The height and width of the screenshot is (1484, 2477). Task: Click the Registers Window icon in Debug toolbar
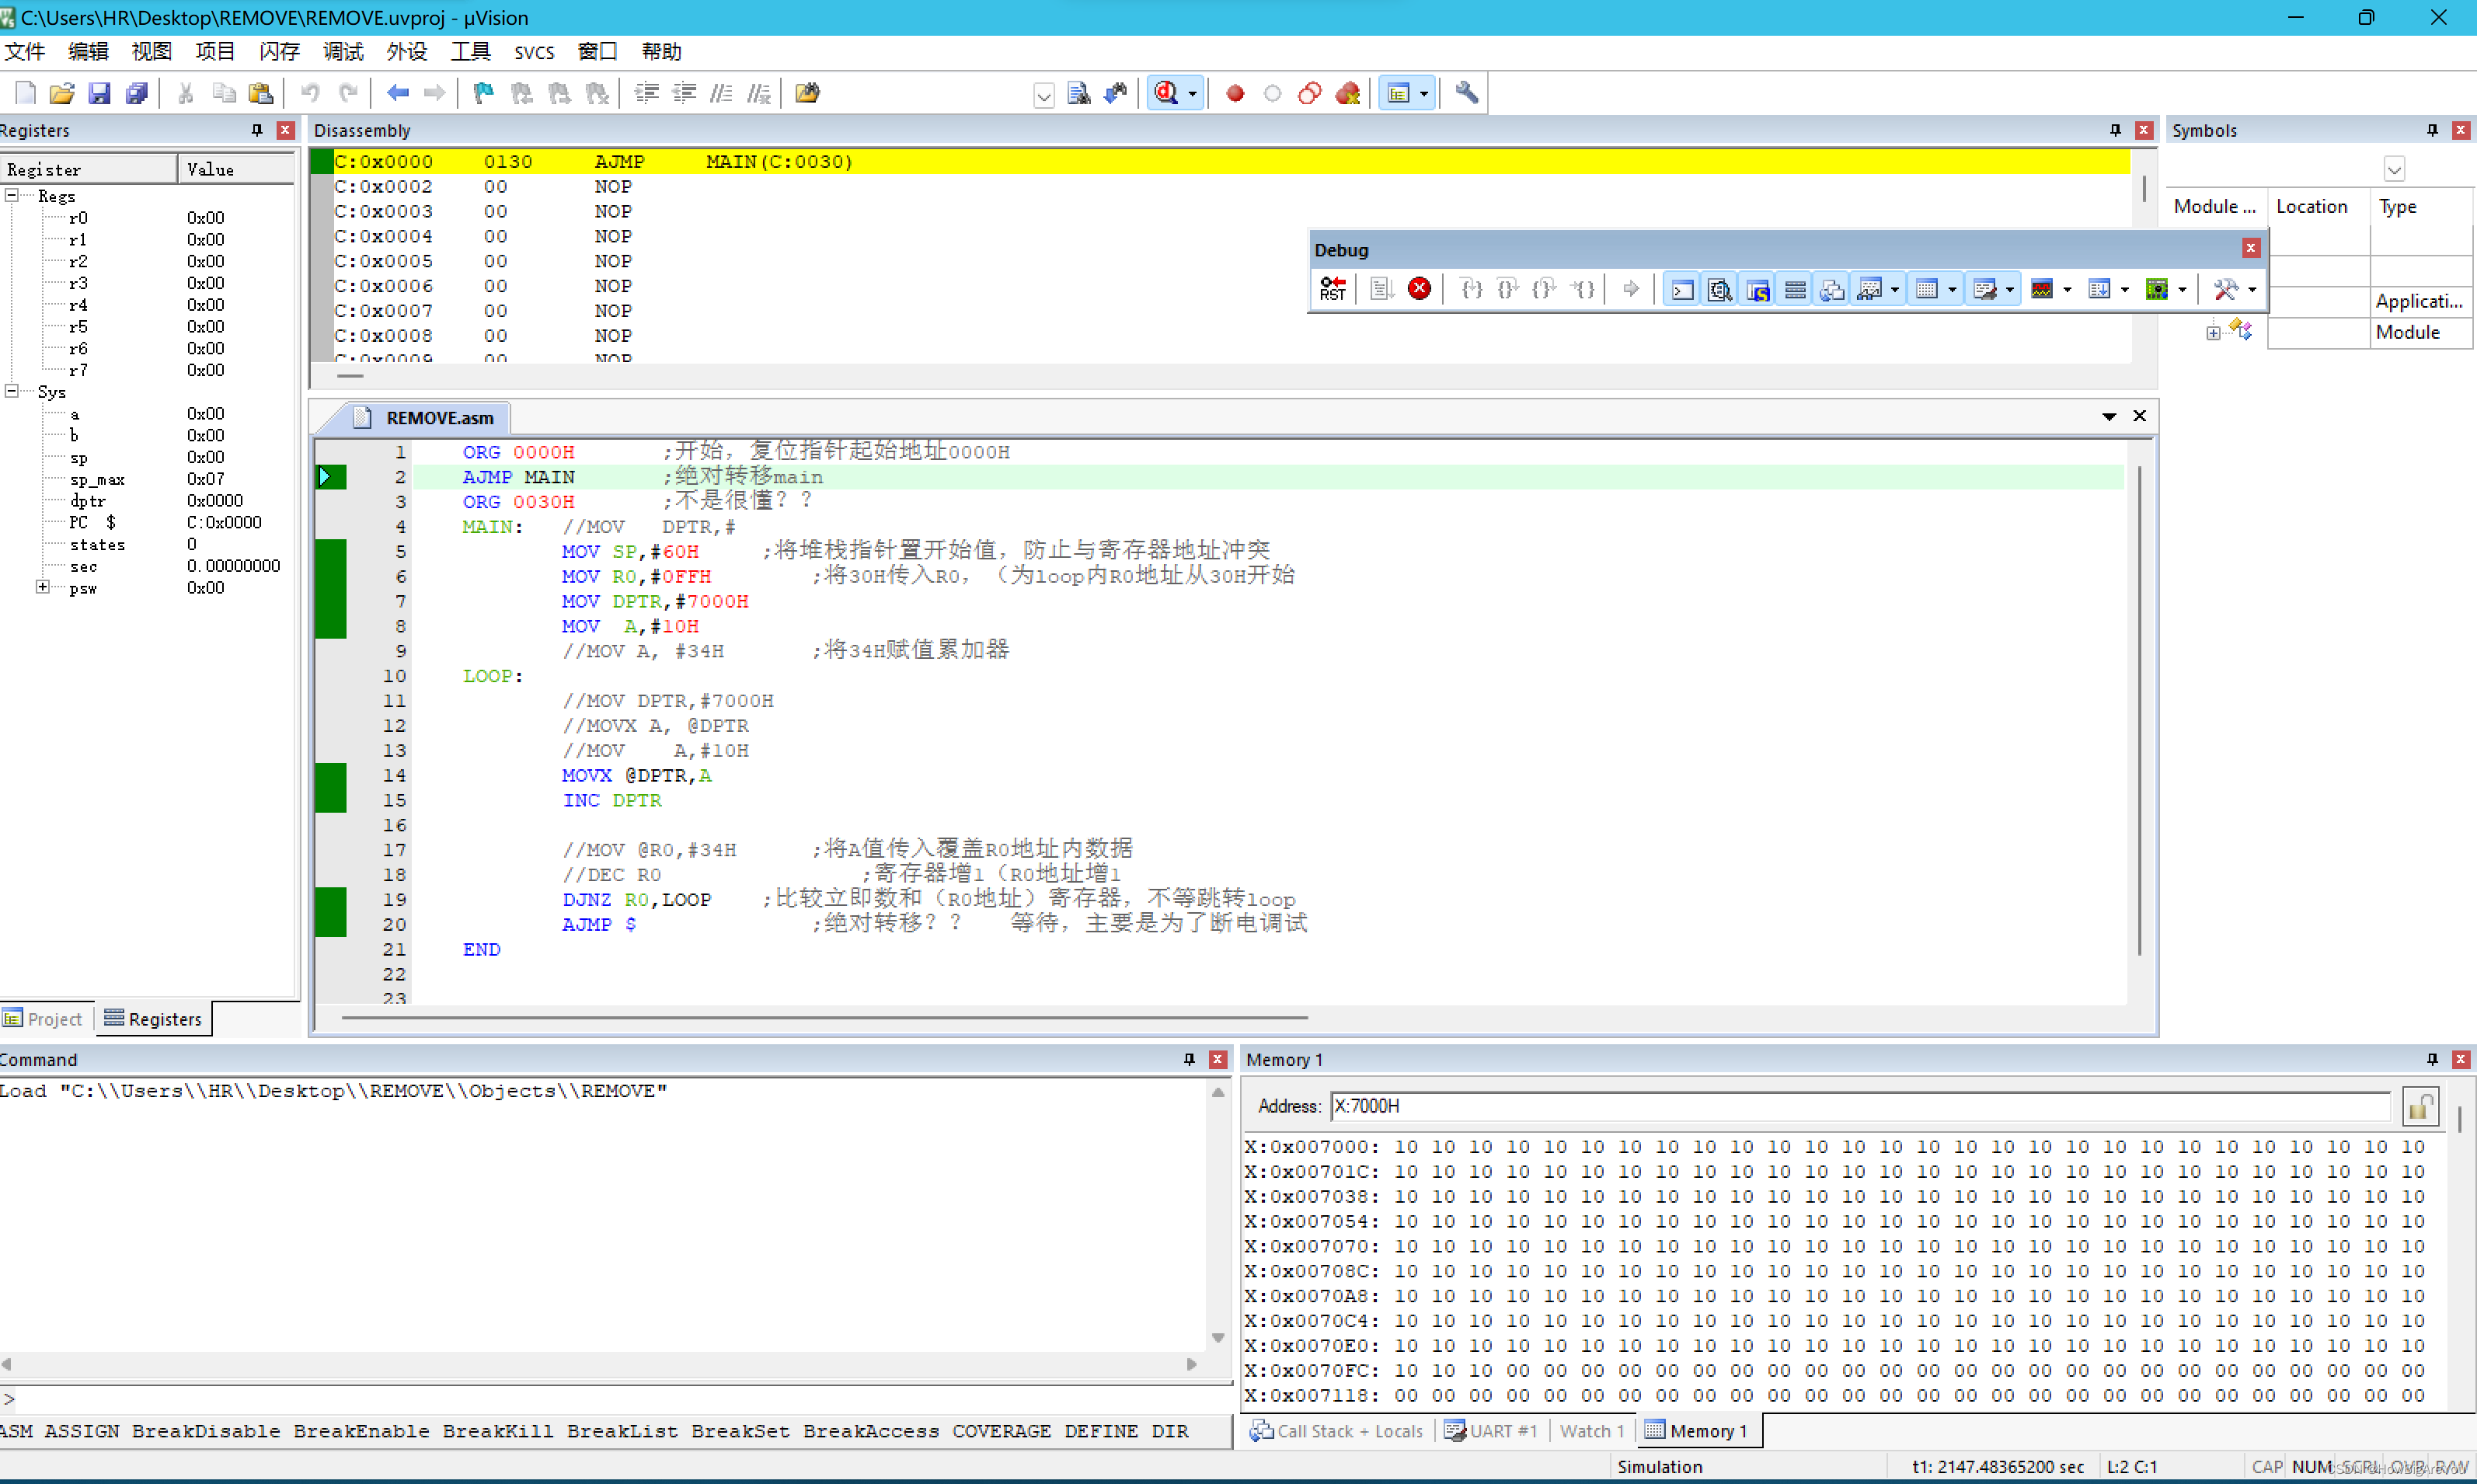click(1795, 289)
